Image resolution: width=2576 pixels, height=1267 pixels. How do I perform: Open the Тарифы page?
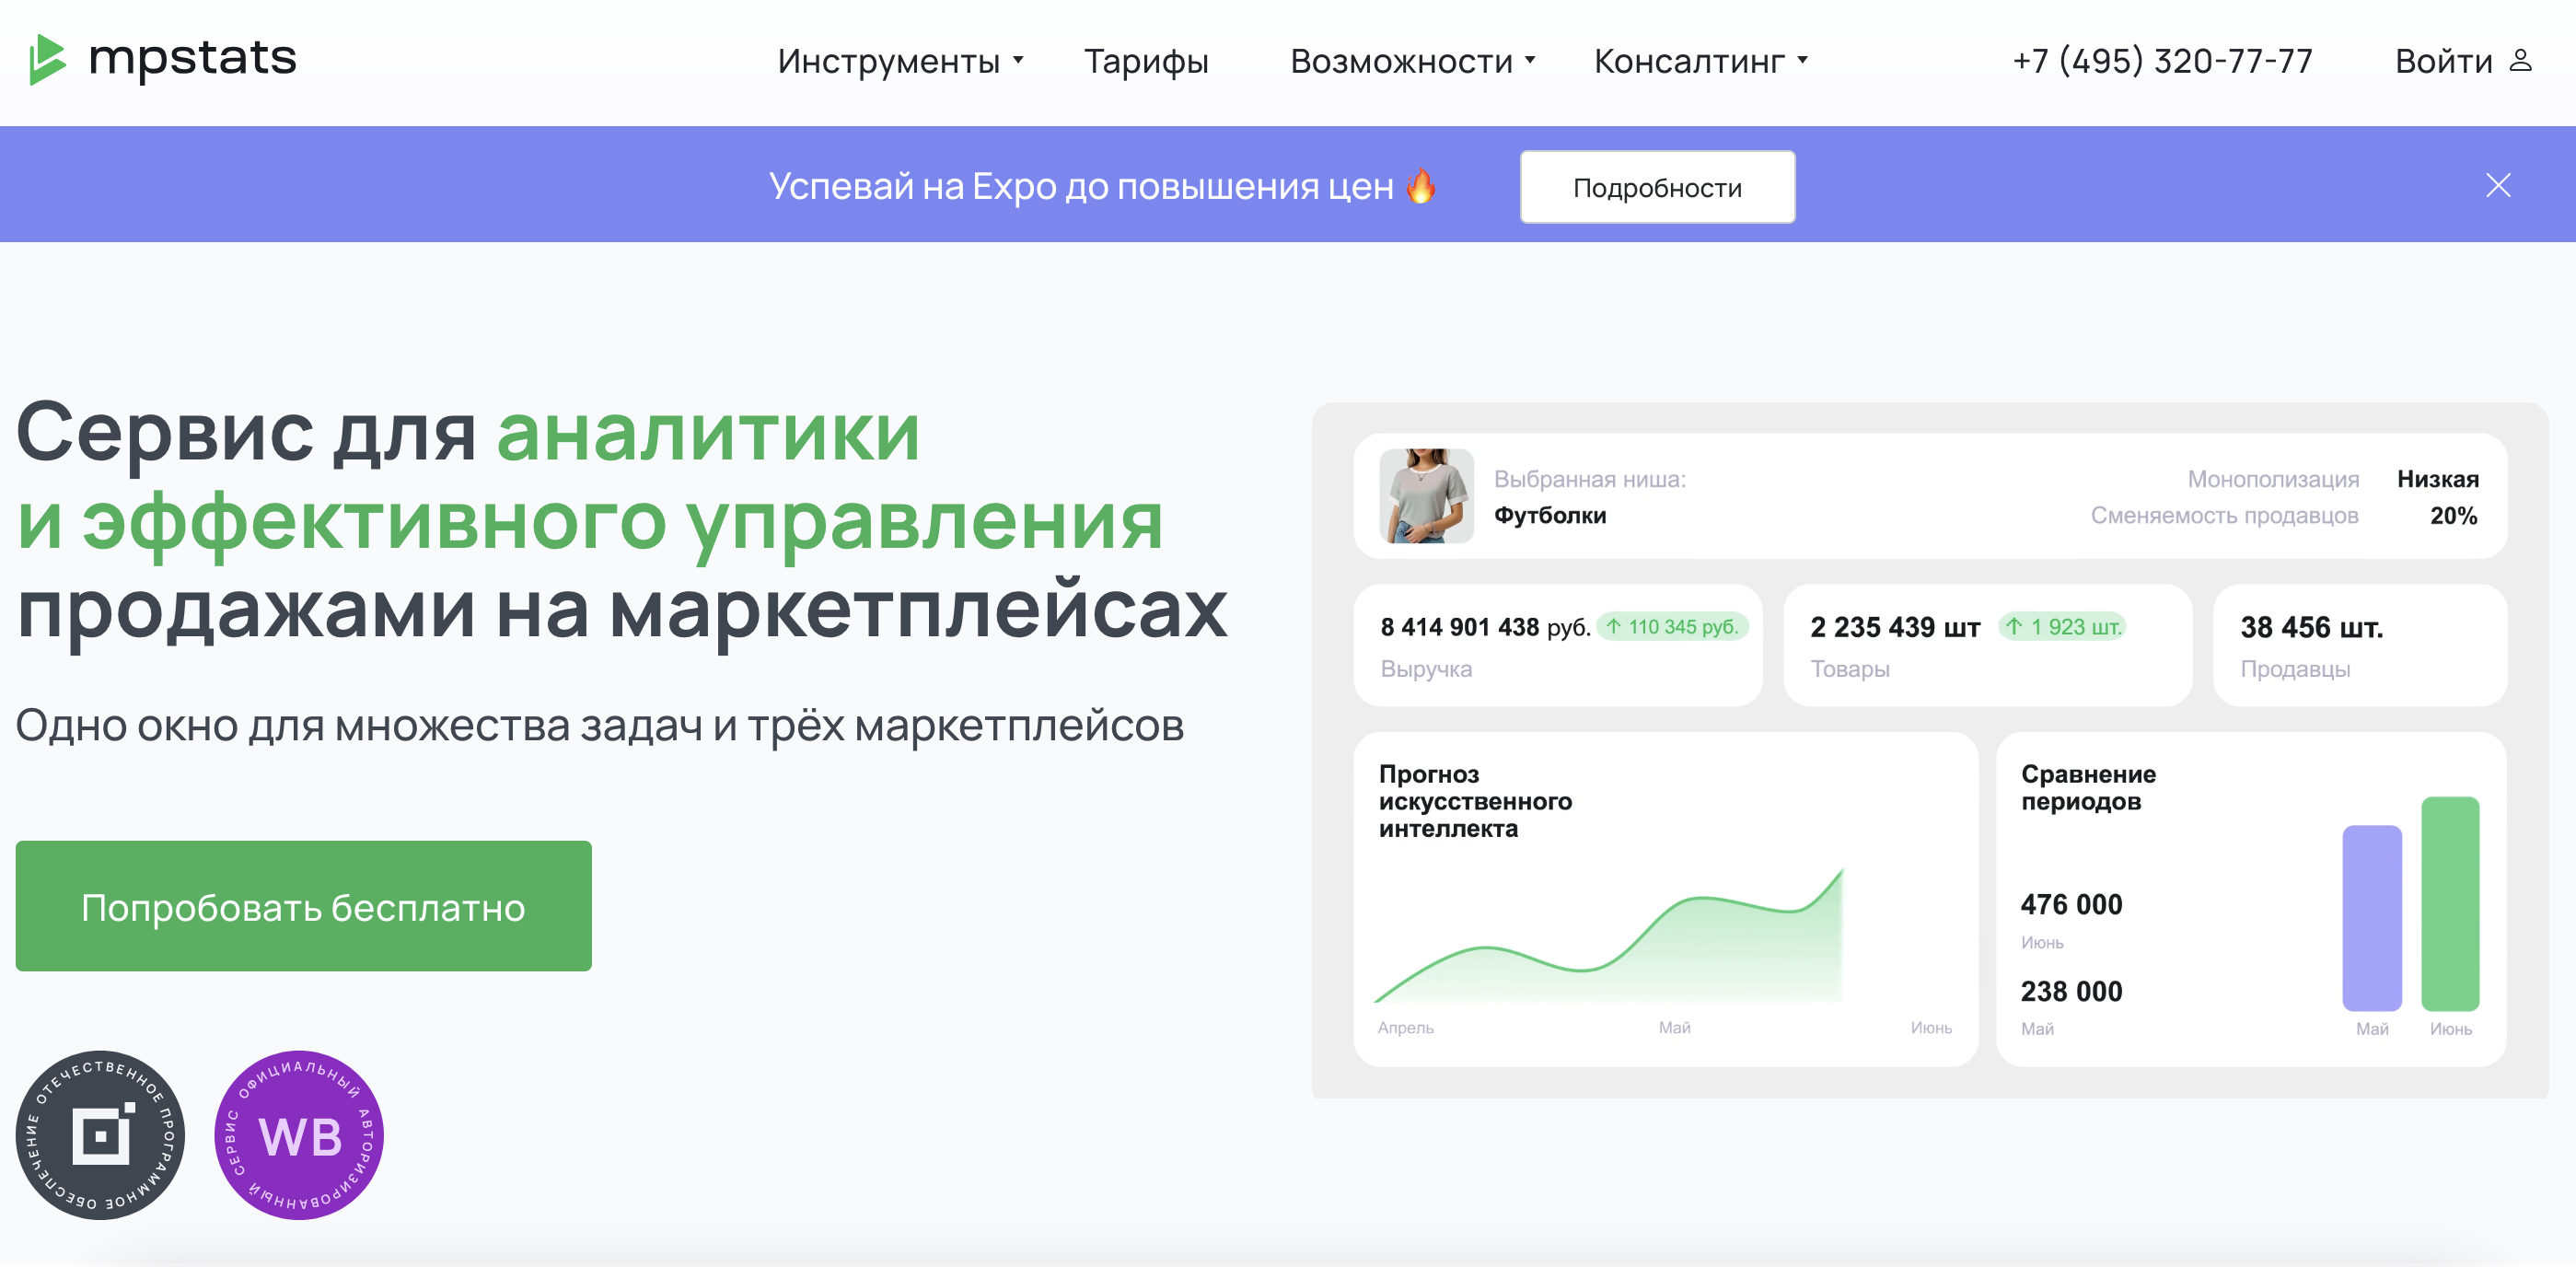[1146, 62]
